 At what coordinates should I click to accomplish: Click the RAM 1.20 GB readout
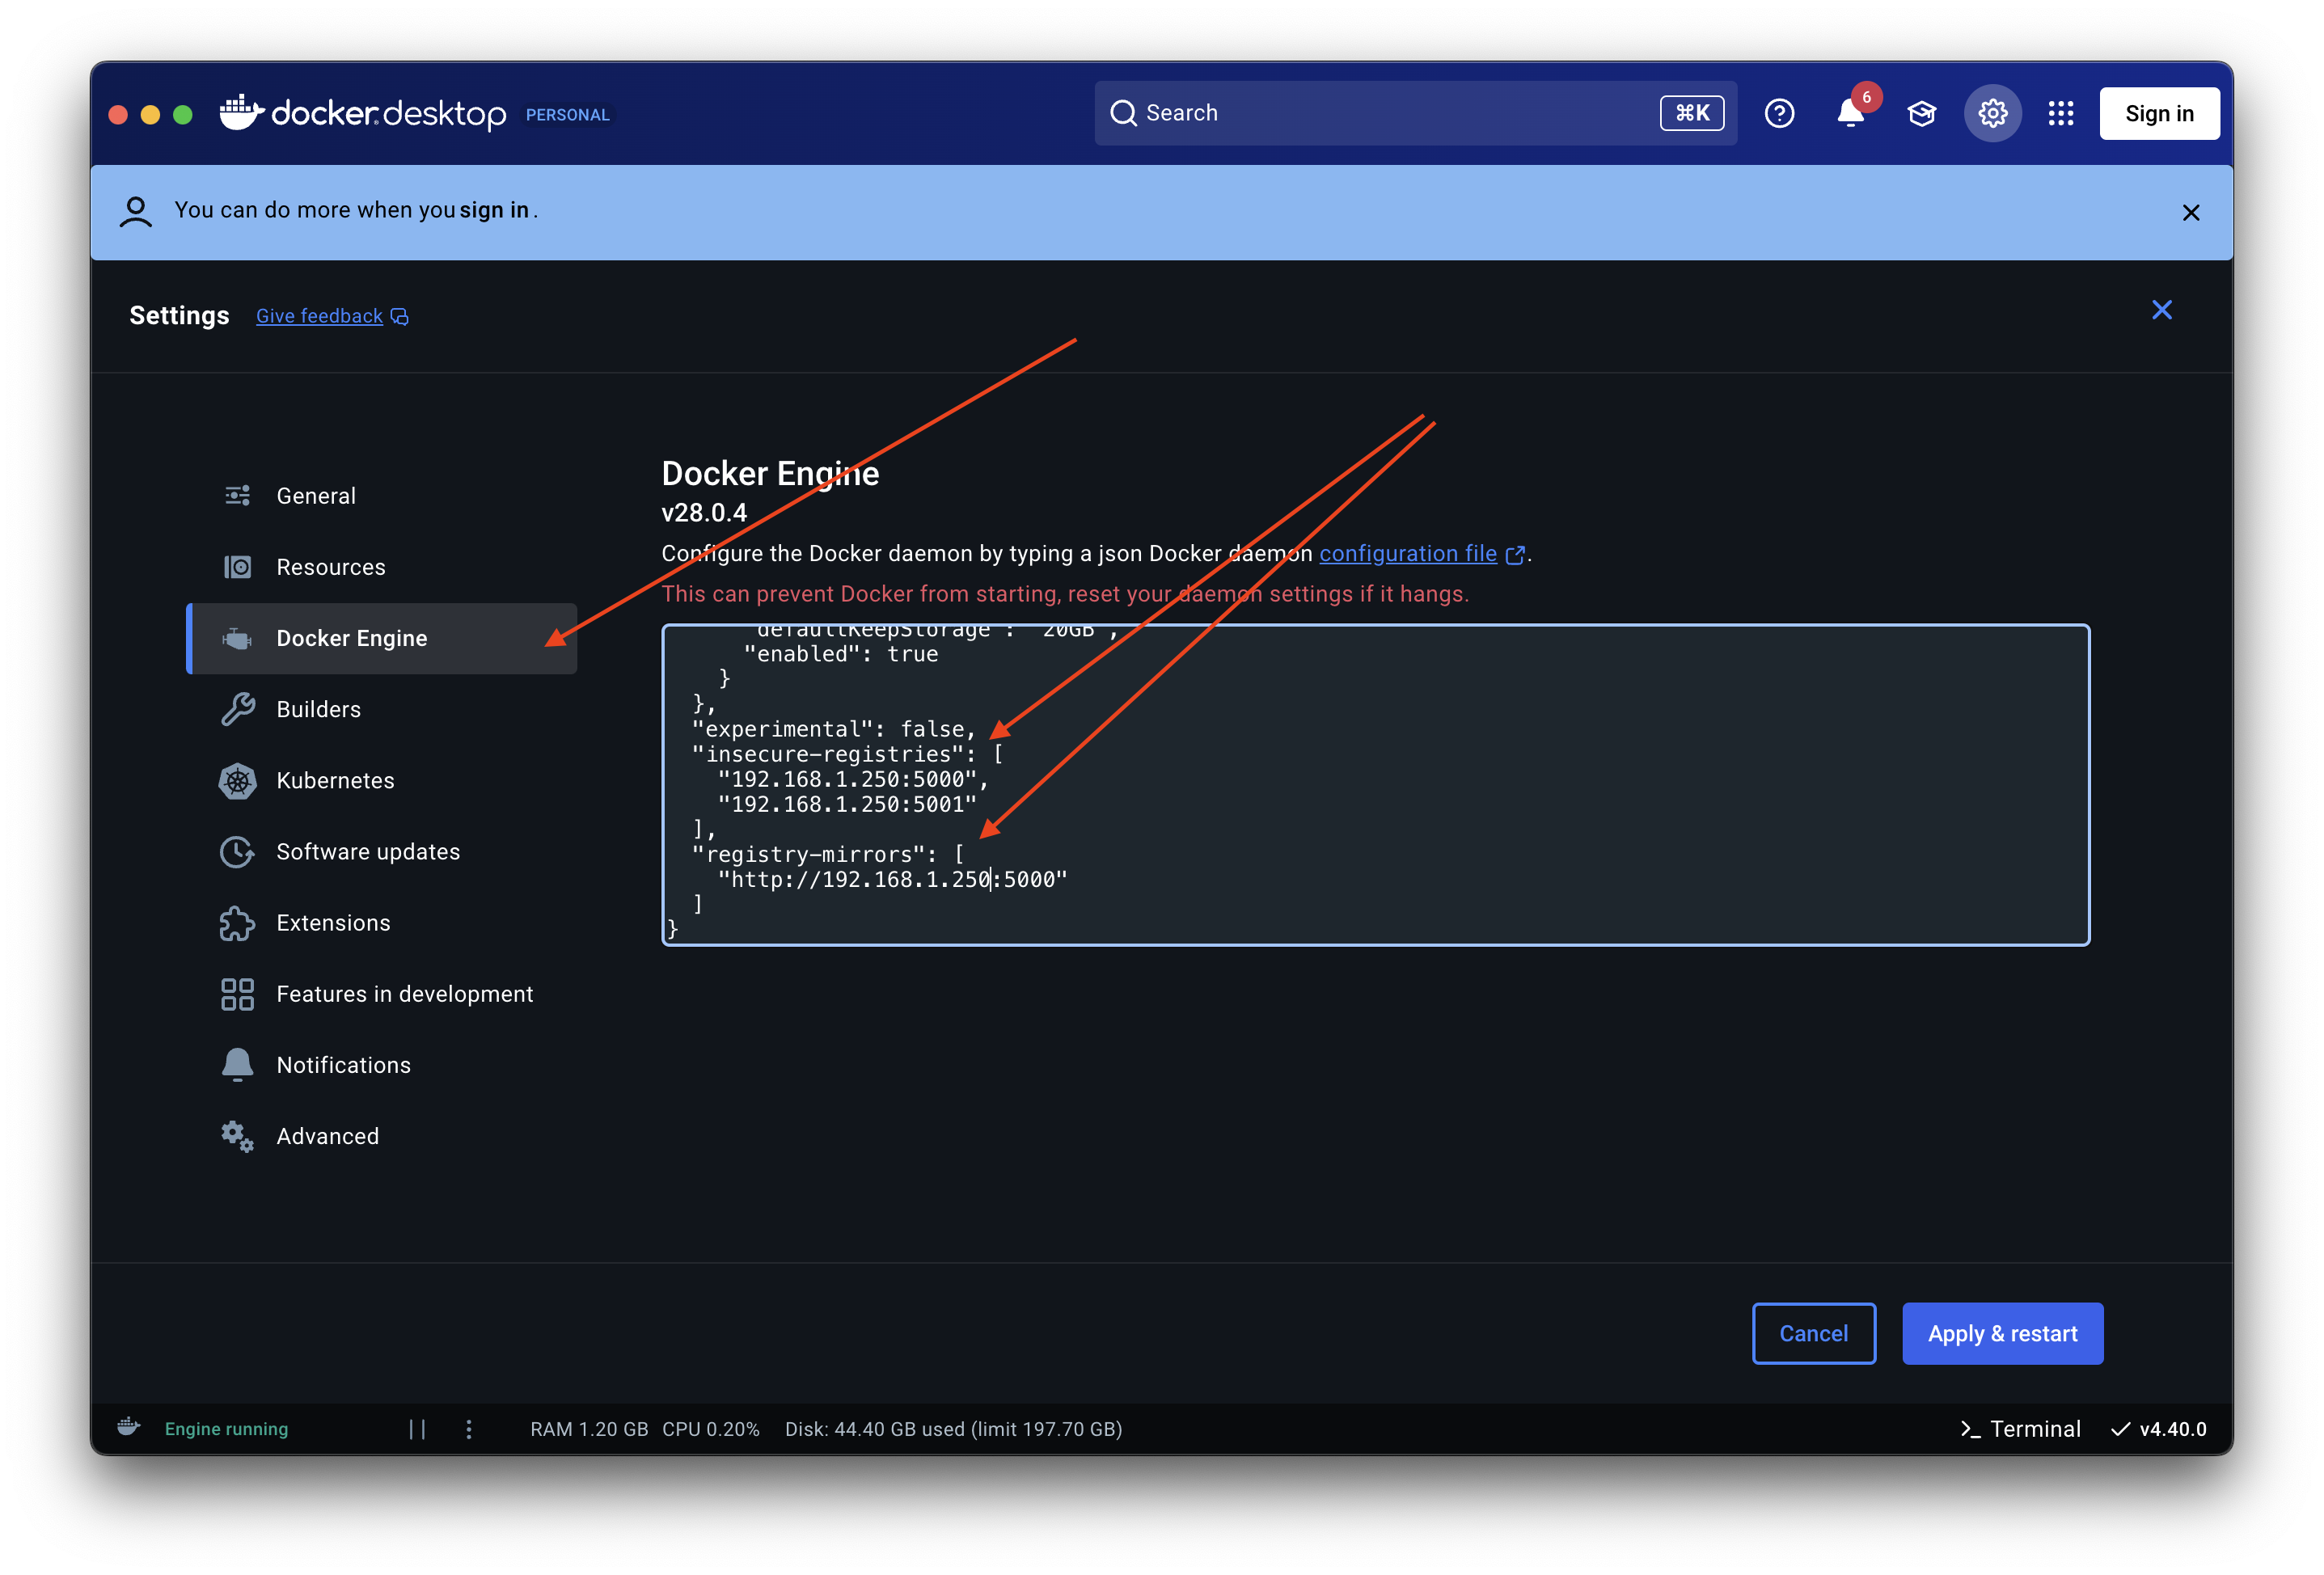(589, 1429)
